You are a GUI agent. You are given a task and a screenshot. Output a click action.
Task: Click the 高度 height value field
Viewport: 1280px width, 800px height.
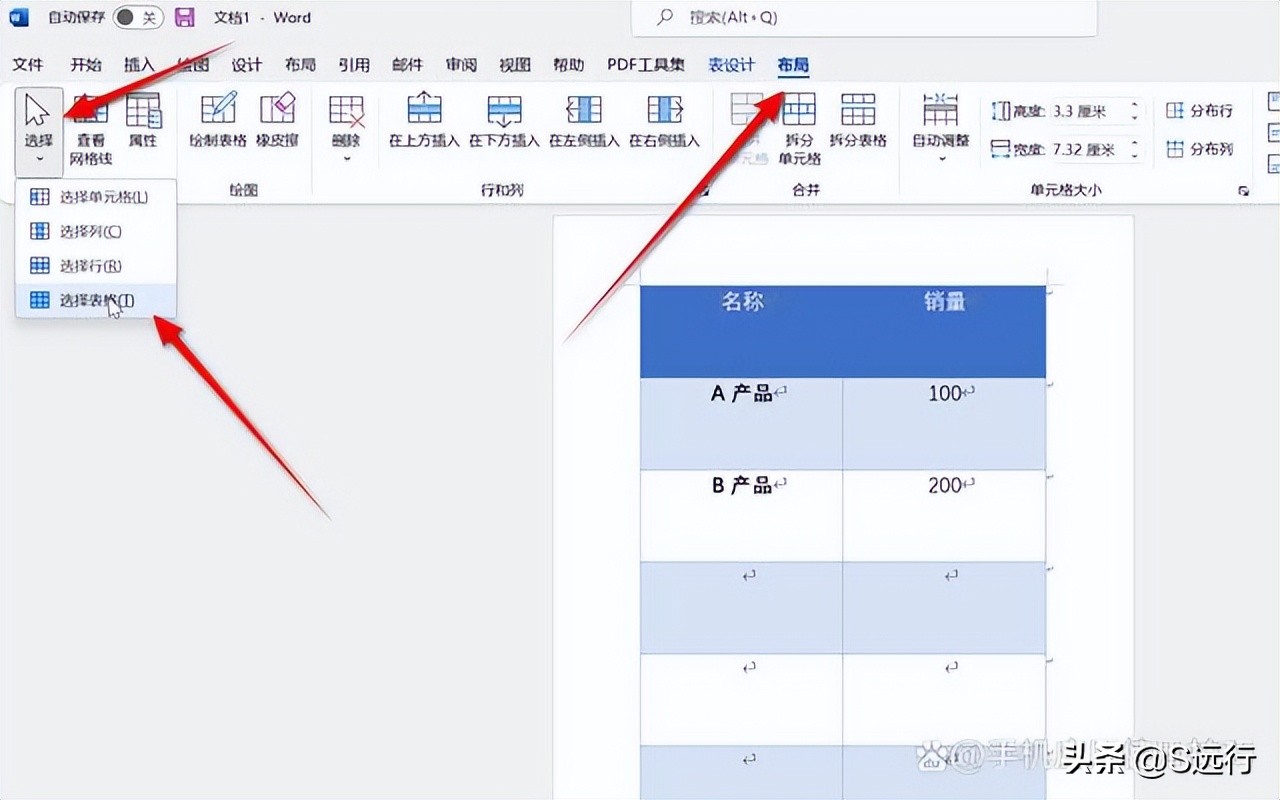click(1087, 111)
